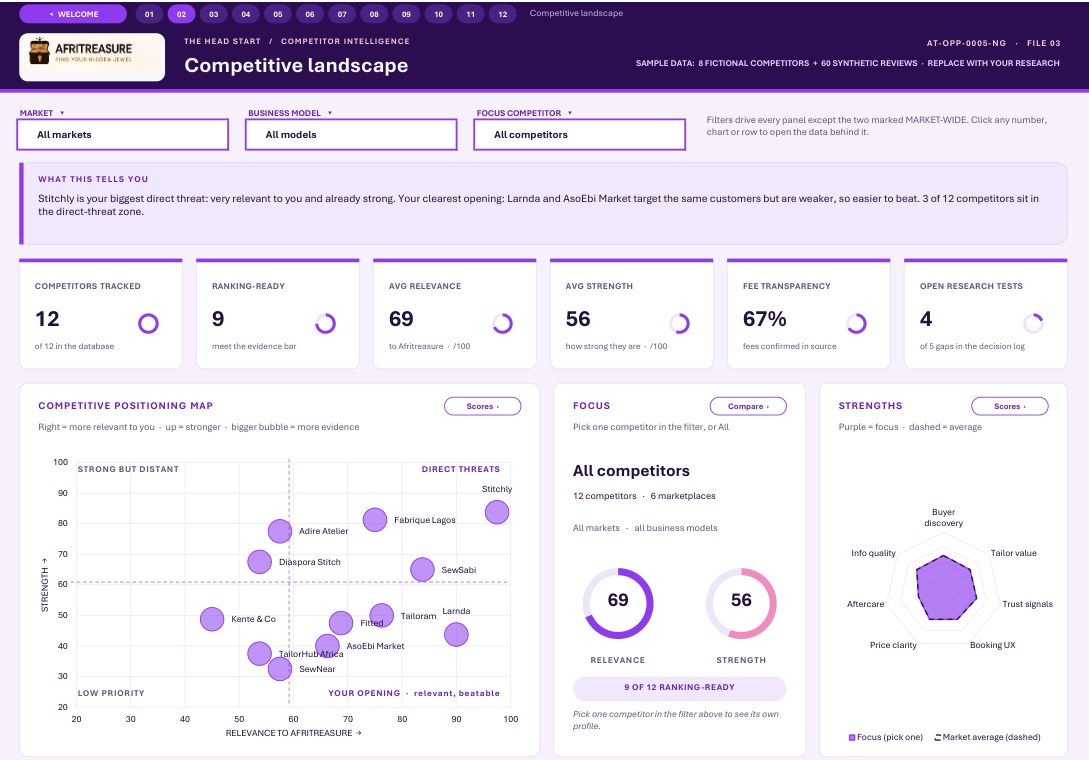The image size is (1089, 760).
Task: Click the Avg Strength ring icon
Action: tap(679, 324)
